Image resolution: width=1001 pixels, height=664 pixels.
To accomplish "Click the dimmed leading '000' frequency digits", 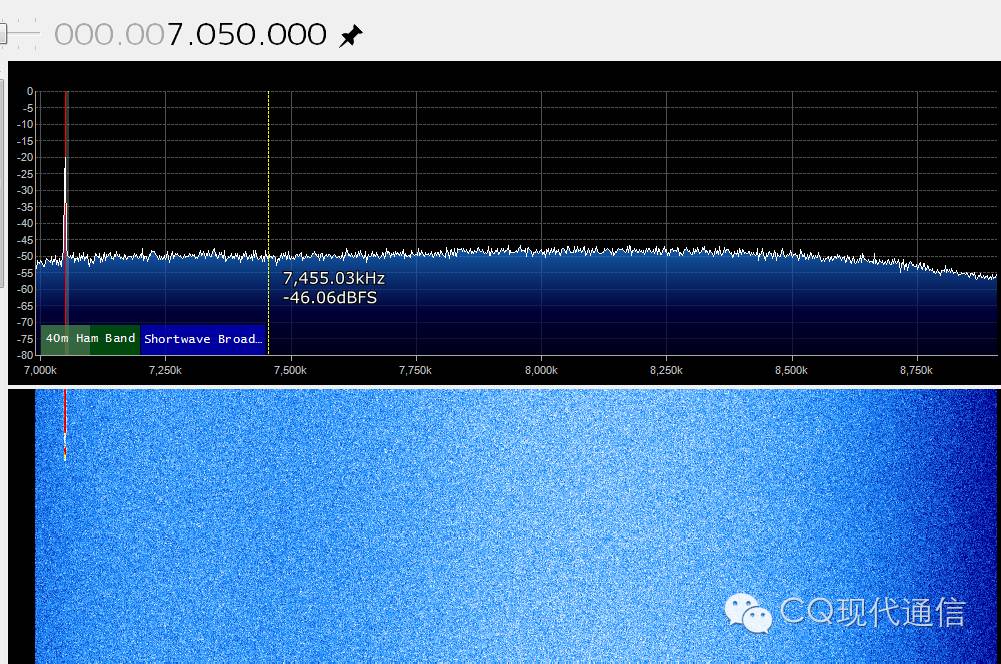I will pos(80,35).
